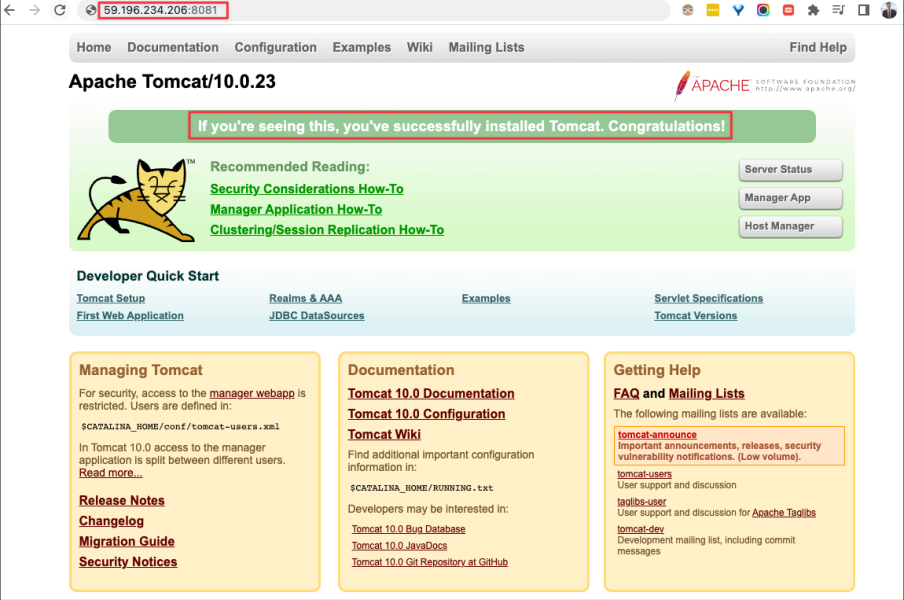Open the tomcat-announce mailing list link

click(x=657, y=435)
